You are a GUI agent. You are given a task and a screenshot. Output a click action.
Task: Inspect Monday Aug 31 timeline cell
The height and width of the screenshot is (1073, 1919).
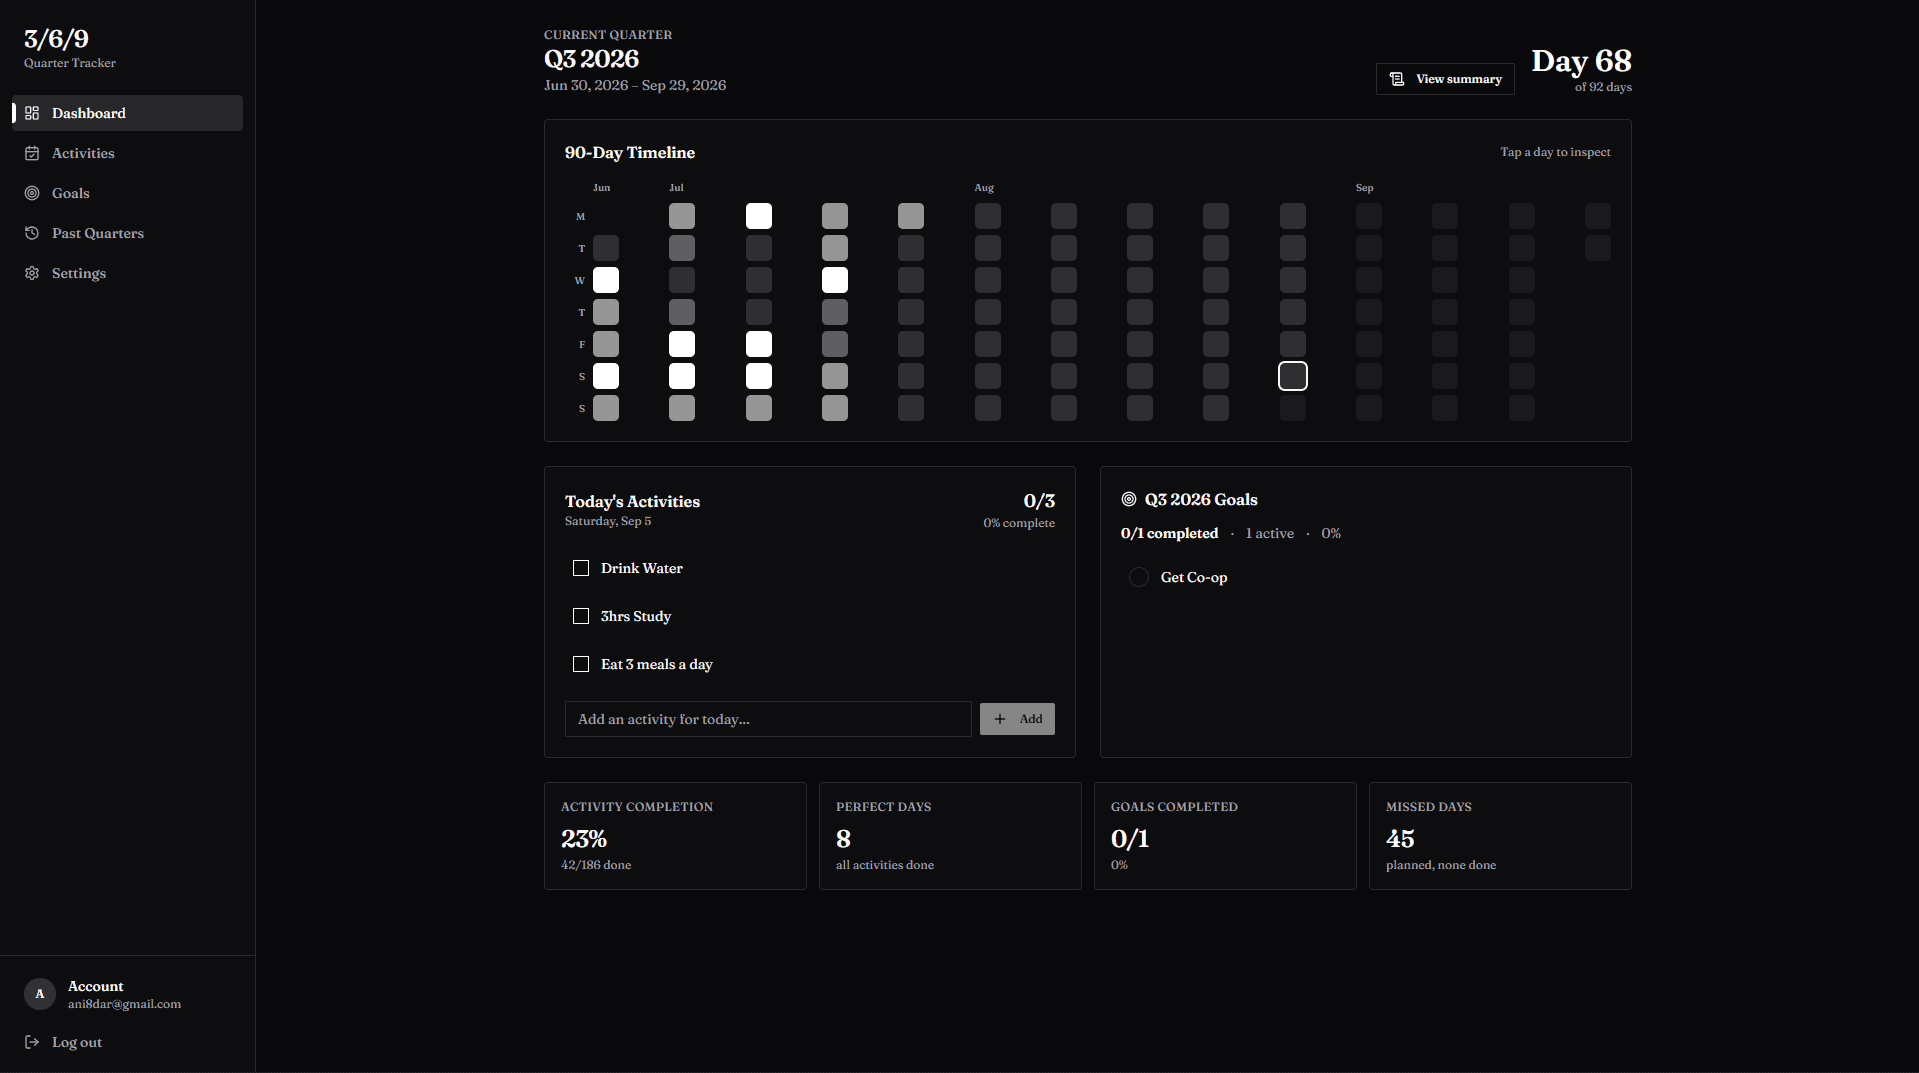1293,216
